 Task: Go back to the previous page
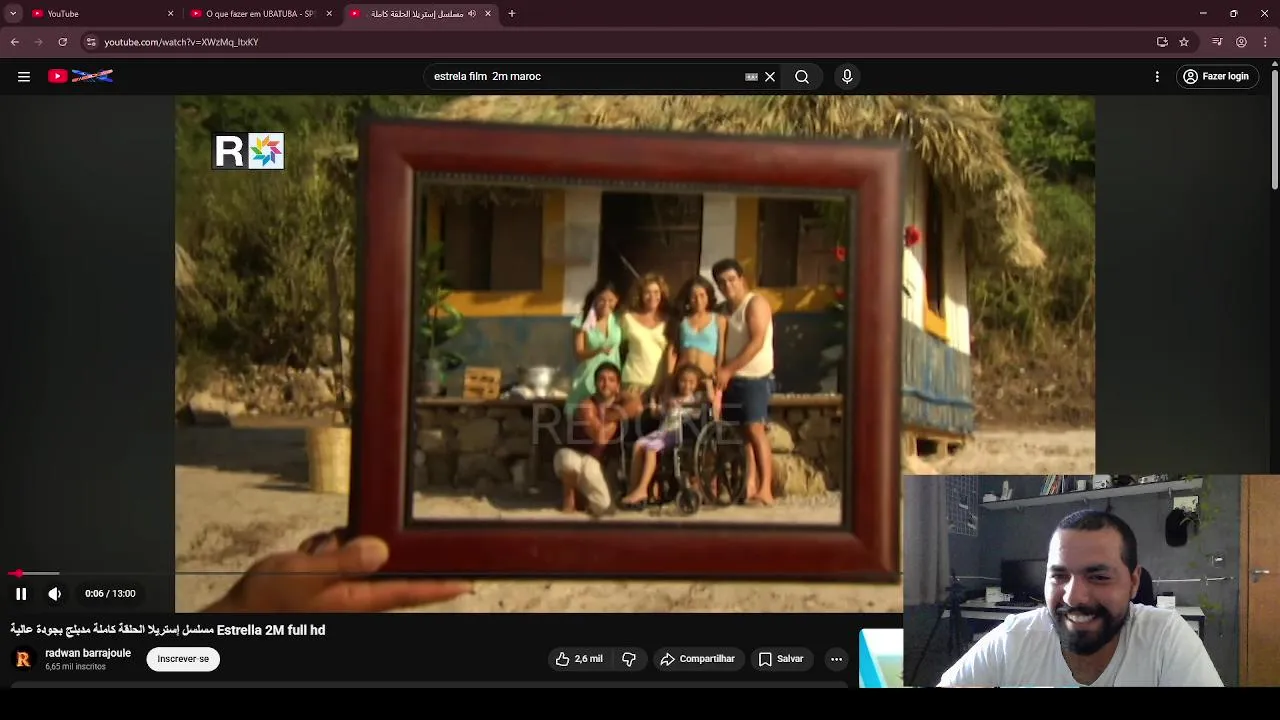pos(15,42)
